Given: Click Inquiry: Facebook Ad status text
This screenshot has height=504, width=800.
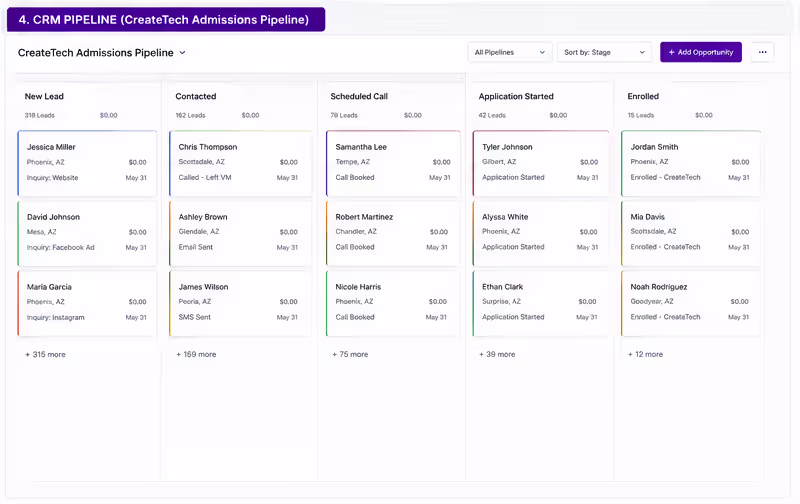Looking at the screenshot, I should tap(61, 247).
